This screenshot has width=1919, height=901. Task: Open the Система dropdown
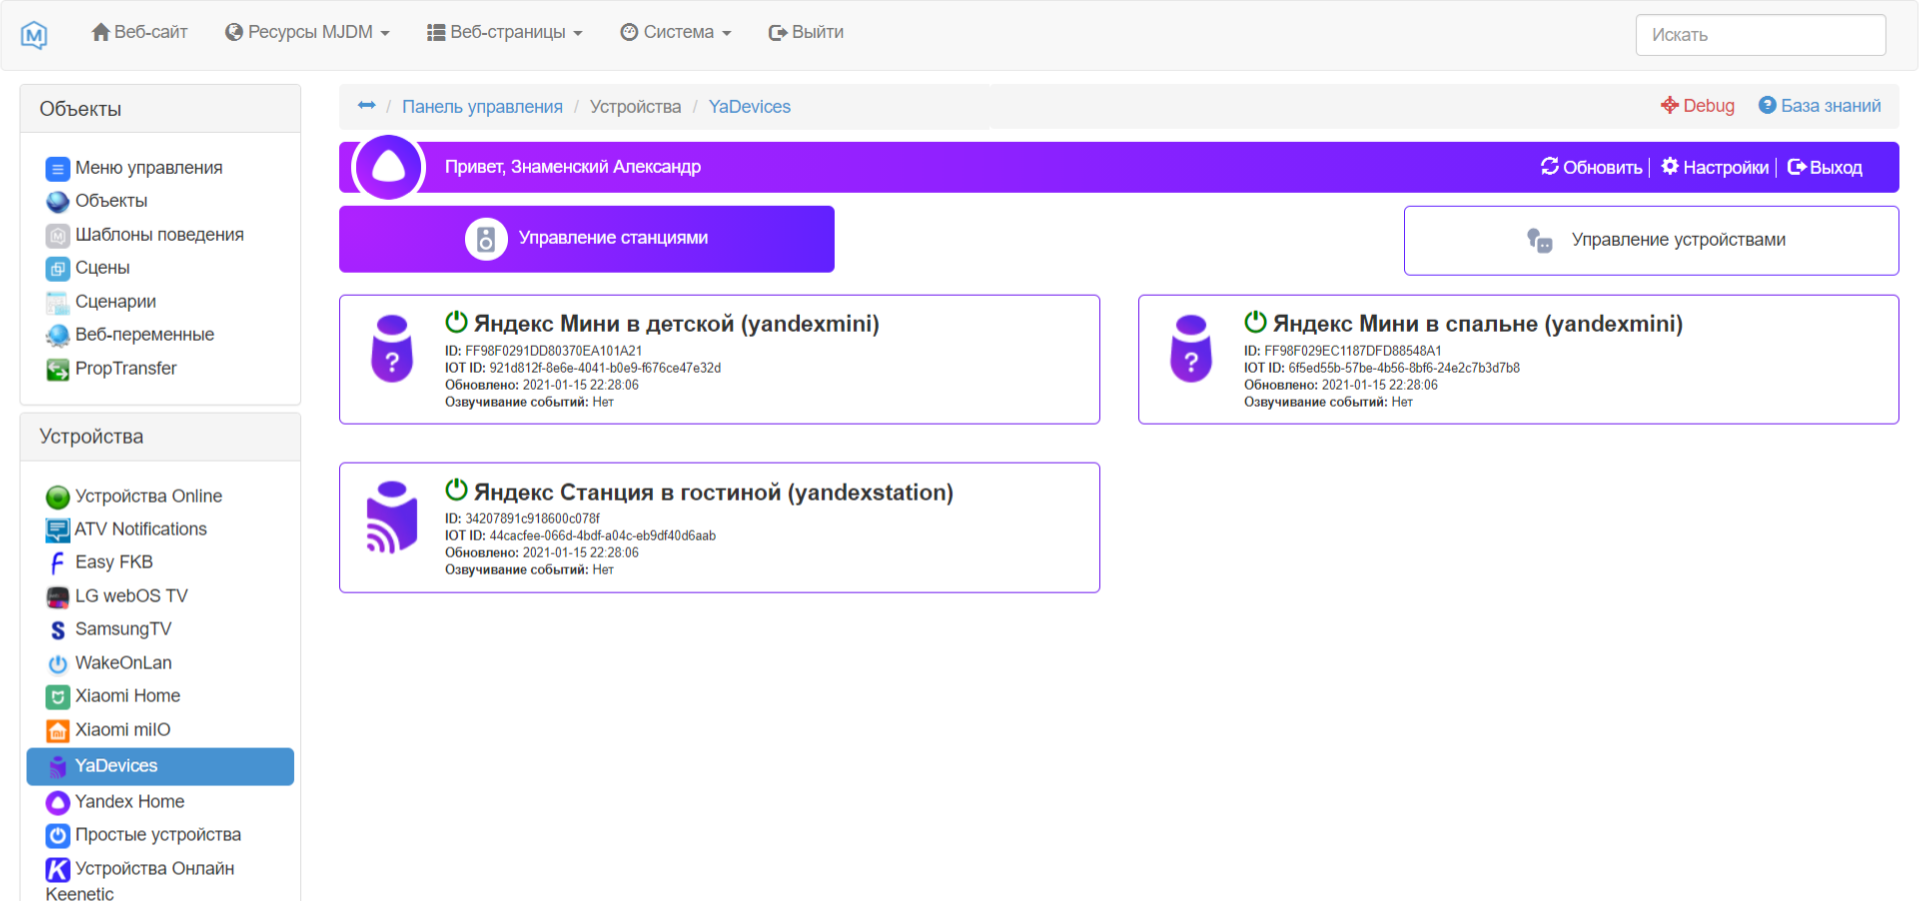676,31
